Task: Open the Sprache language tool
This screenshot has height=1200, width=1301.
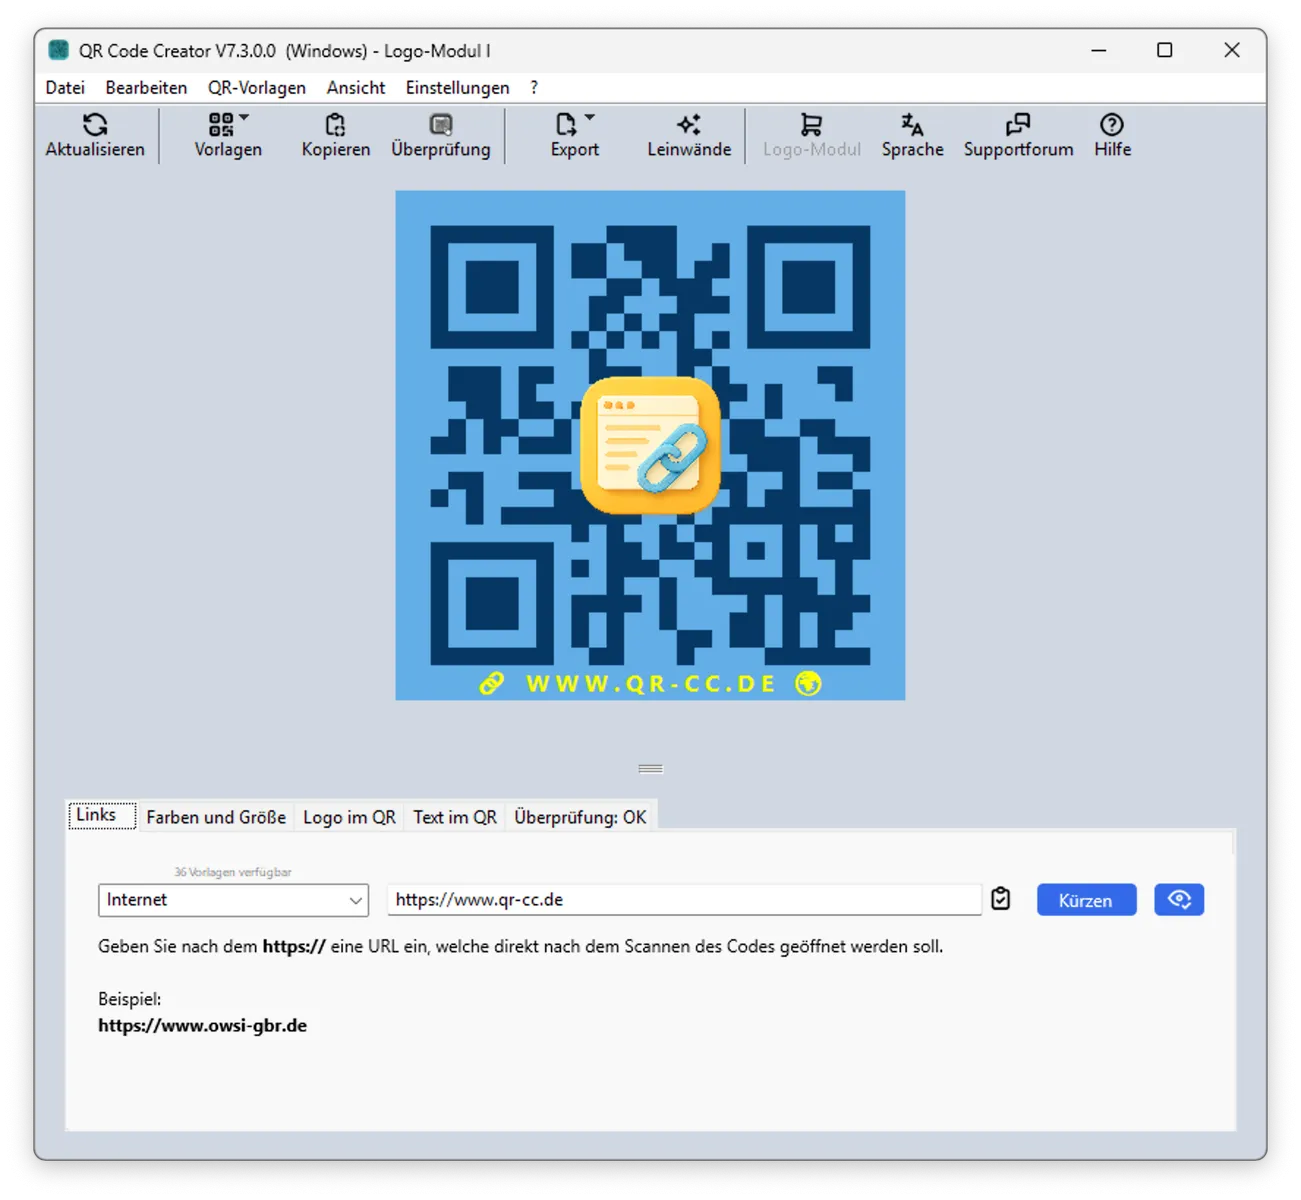Action: coord(912,136)
